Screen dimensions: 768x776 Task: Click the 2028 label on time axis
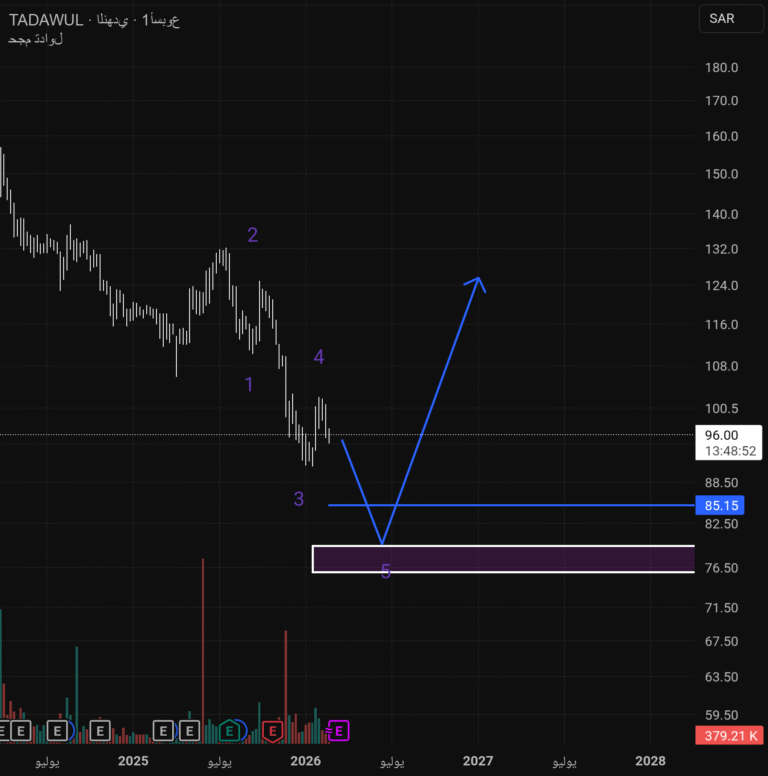[650, 761]
